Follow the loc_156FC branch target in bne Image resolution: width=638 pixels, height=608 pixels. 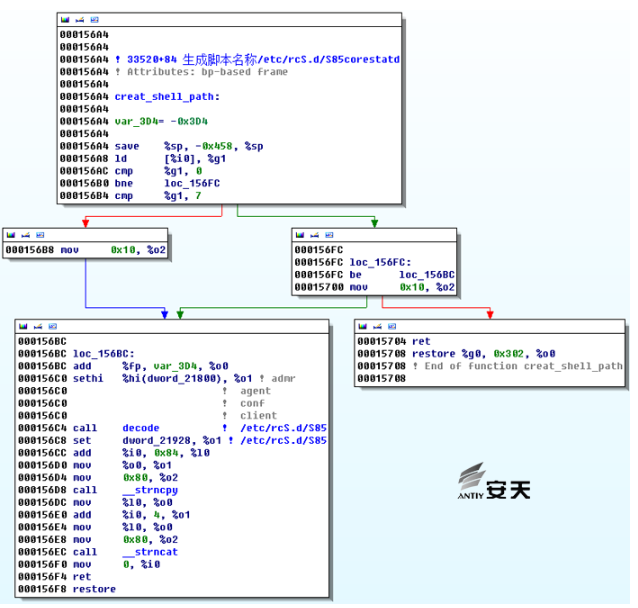click(192, 184)
